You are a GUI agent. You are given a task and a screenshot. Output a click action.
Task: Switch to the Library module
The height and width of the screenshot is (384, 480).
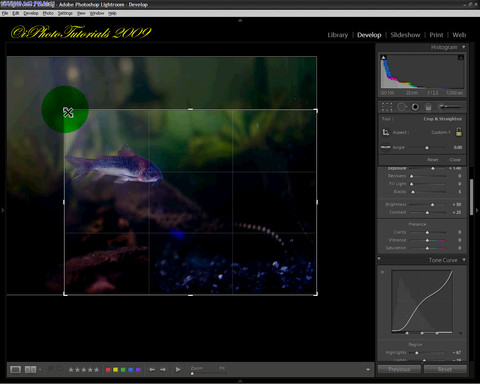(337, 35)
